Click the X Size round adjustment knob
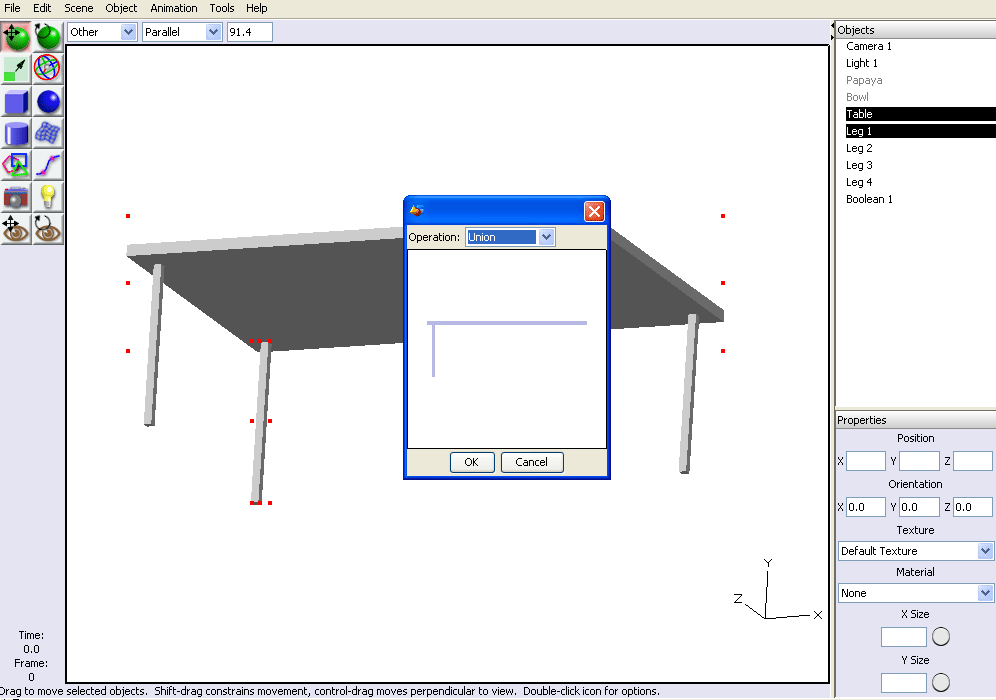This screenshot has height=700, width=996. [941, 637]
